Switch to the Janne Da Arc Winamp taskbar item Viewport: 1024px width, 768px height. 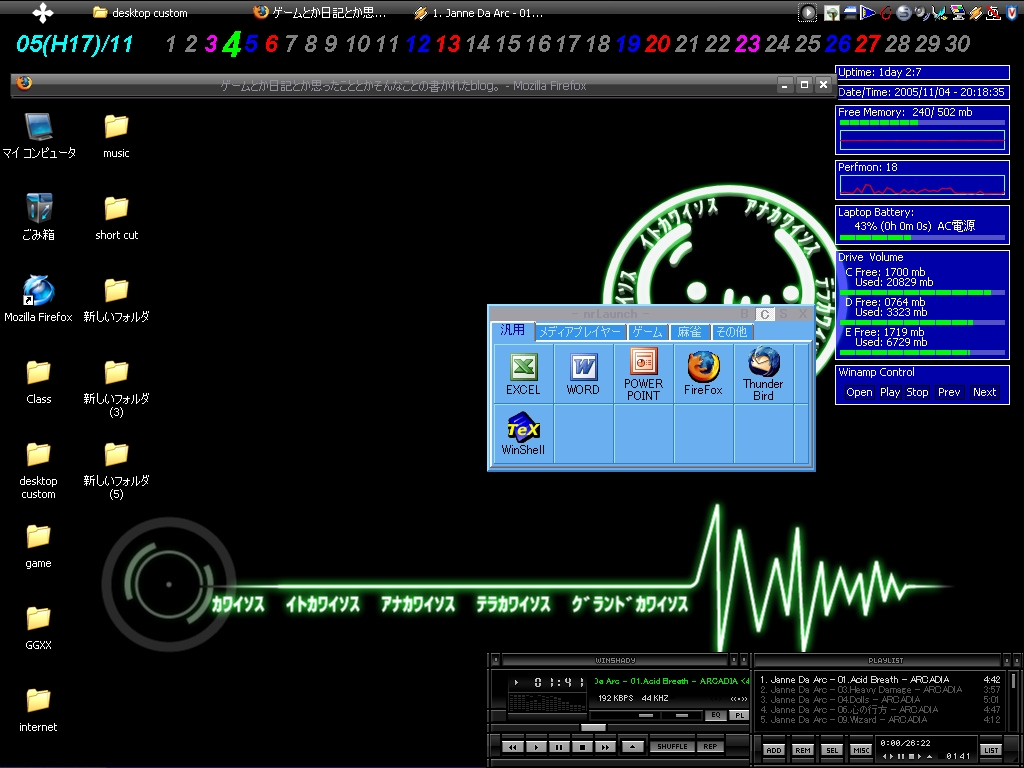click(479, 12)
